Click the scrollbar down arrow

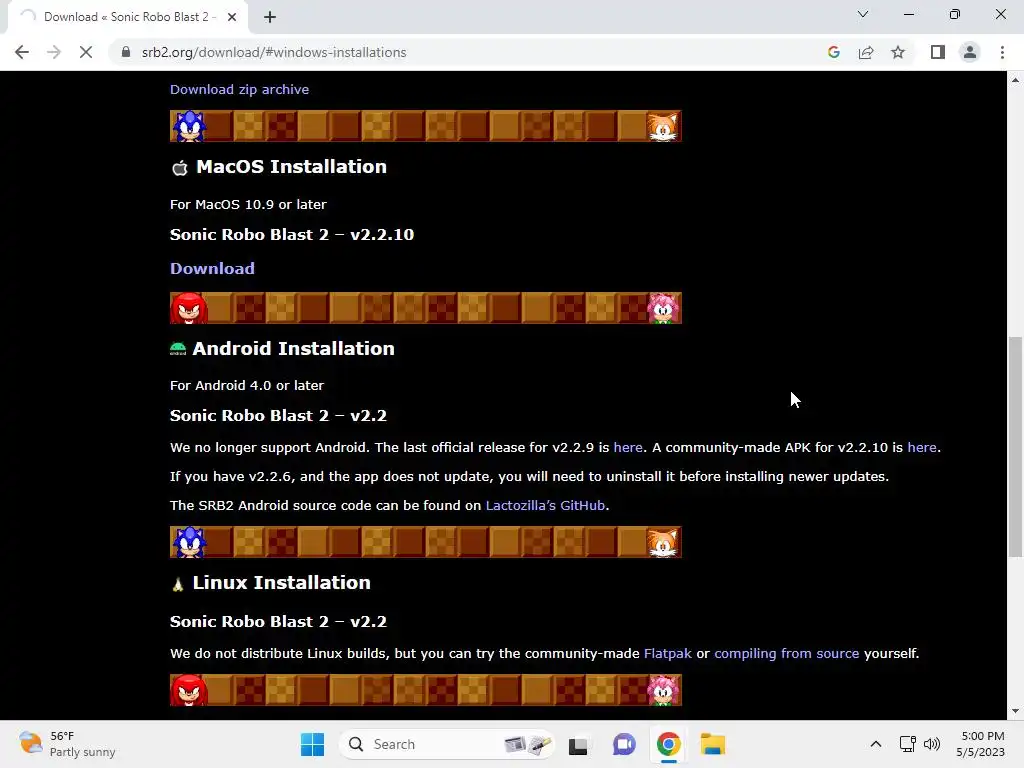tap(1015, 711)
